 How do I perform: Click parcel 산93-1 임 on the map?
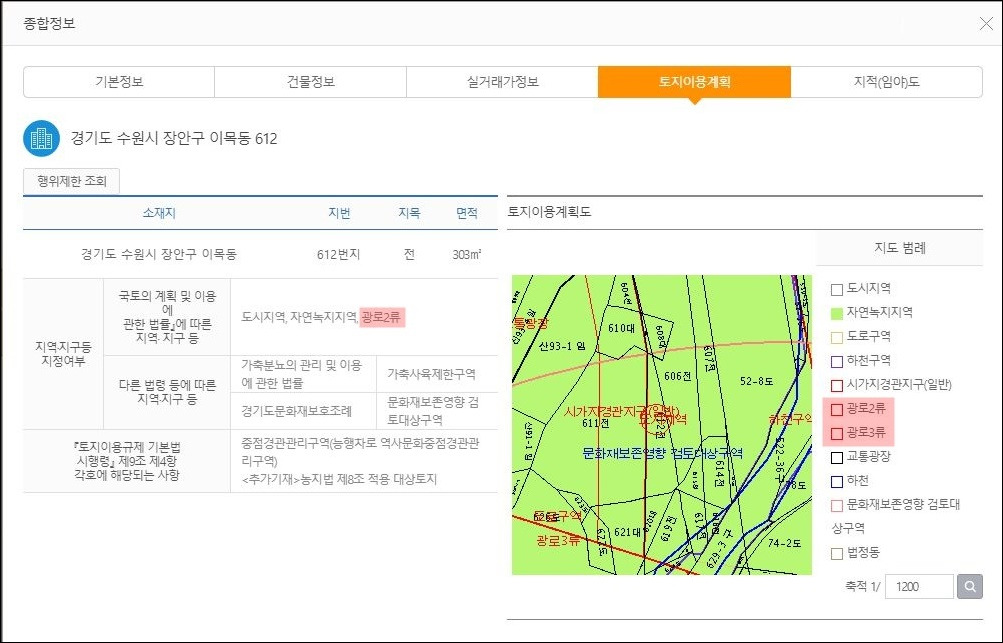click(562, 346)
